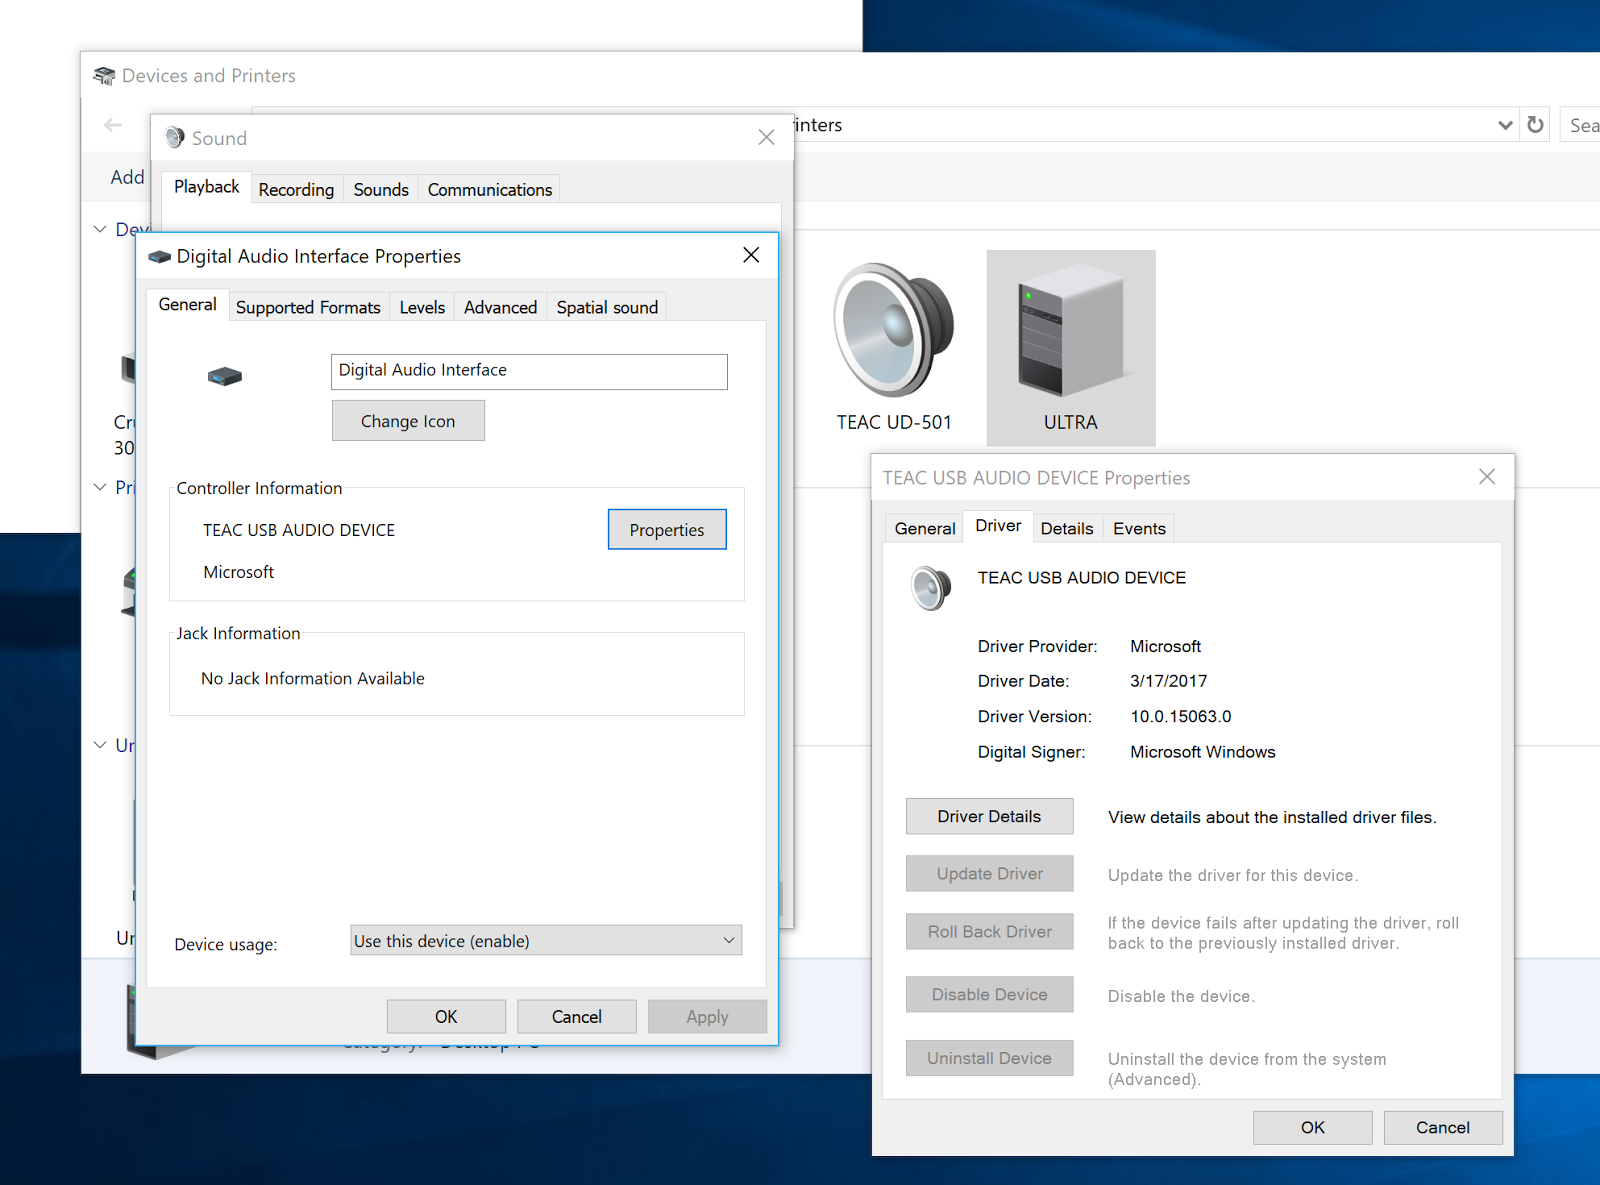
Task: Select the Driver tab in TEAC Properties
Action: click(x=998, y=526)
